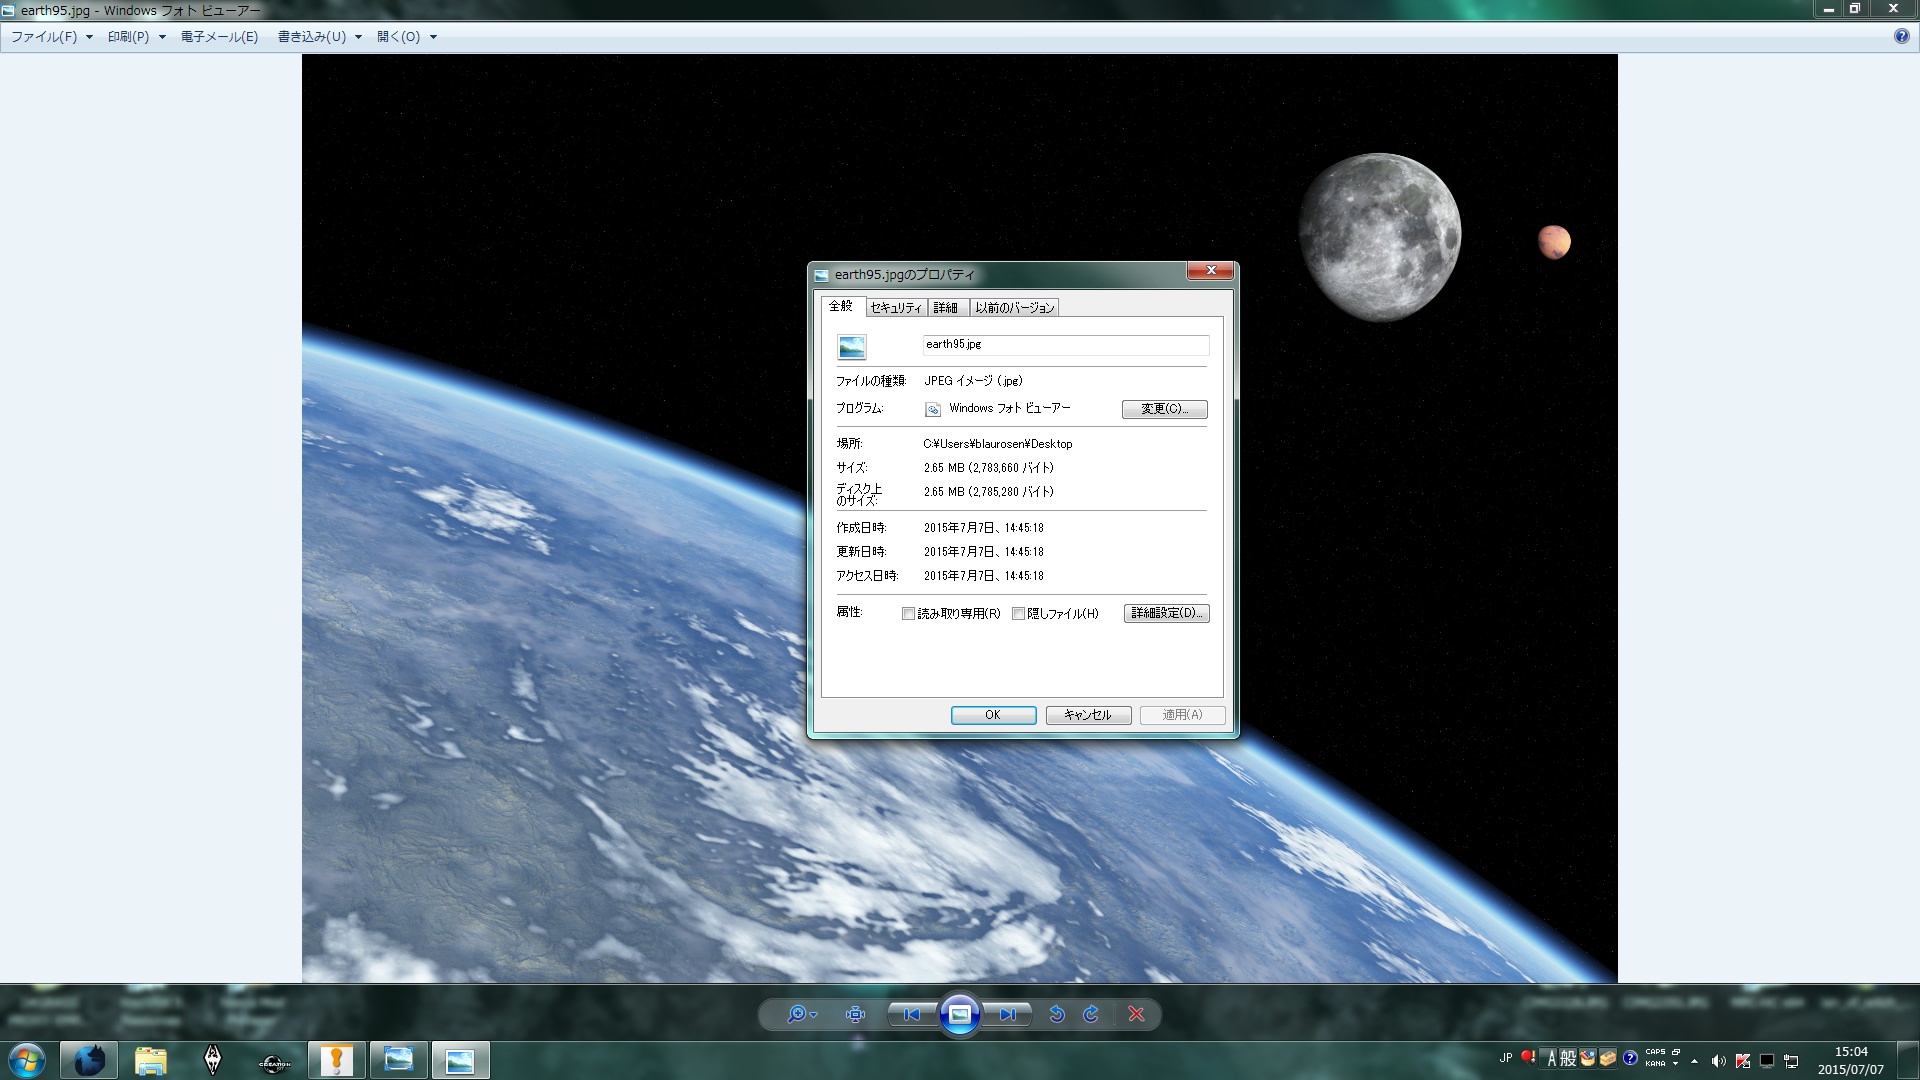Open the help icon in the menu bar
Viewport: 1920px width, 1080px height.
[x=1901, y=36]
